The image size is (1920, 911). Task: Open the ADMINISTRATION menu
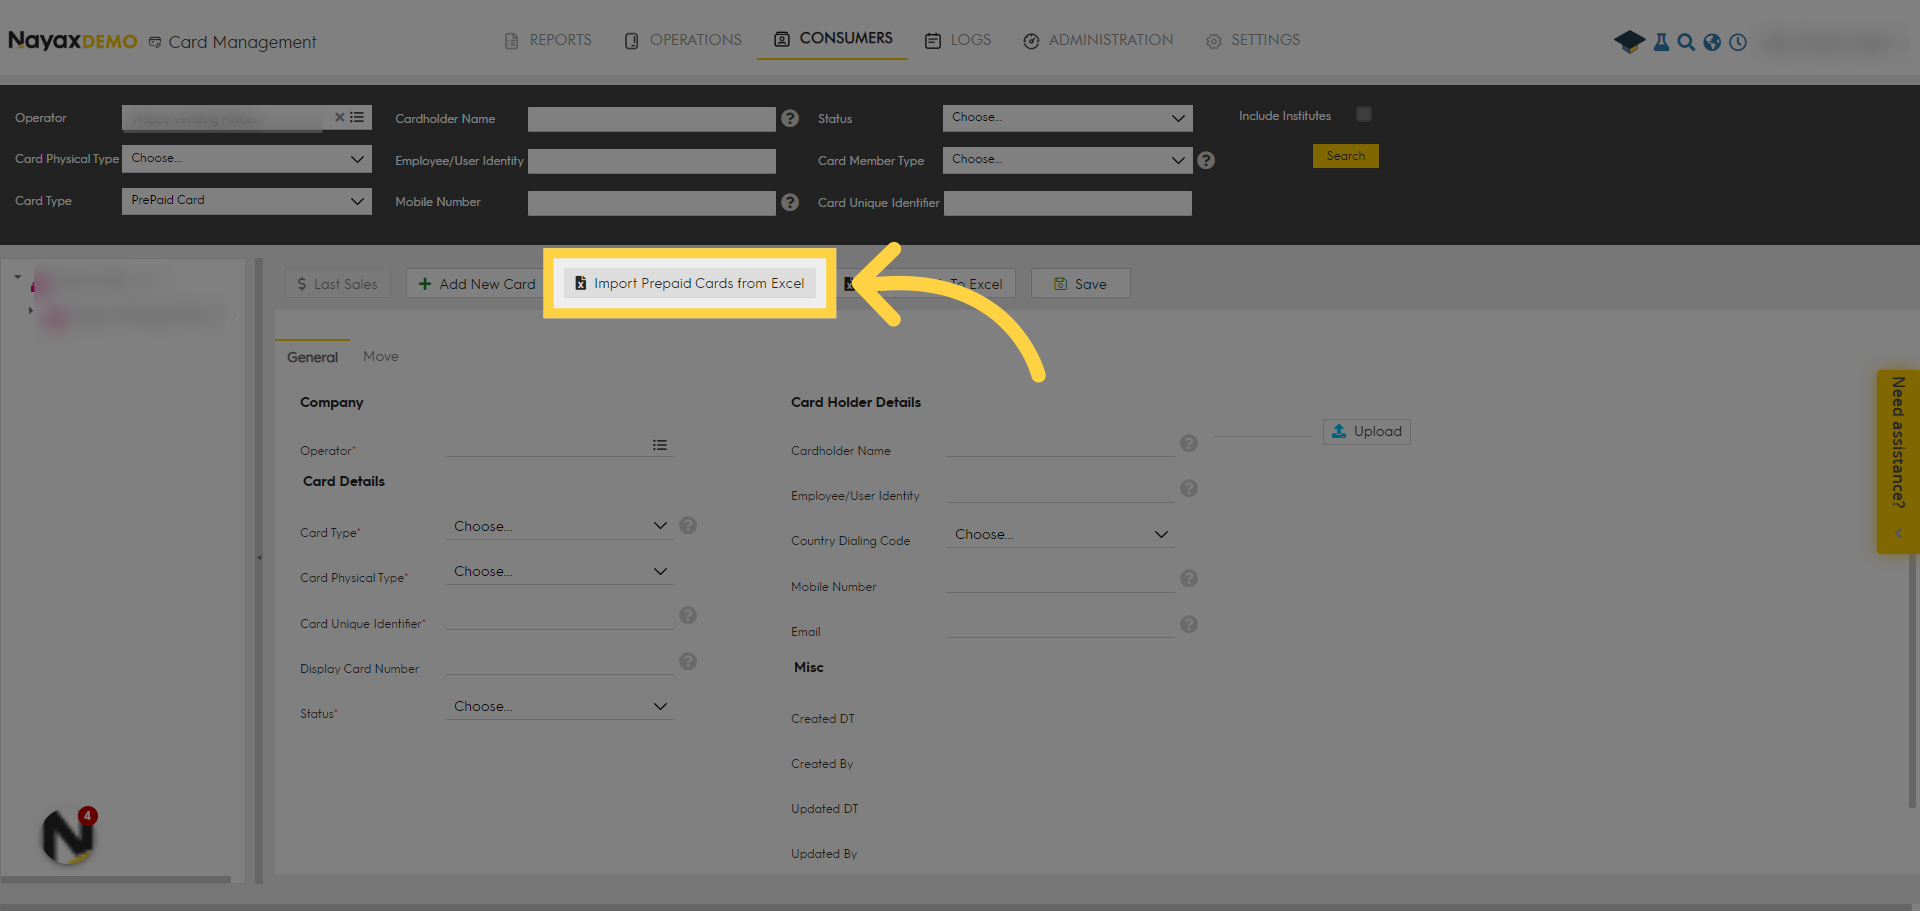pyautogui.click(x=1098, y=40)
